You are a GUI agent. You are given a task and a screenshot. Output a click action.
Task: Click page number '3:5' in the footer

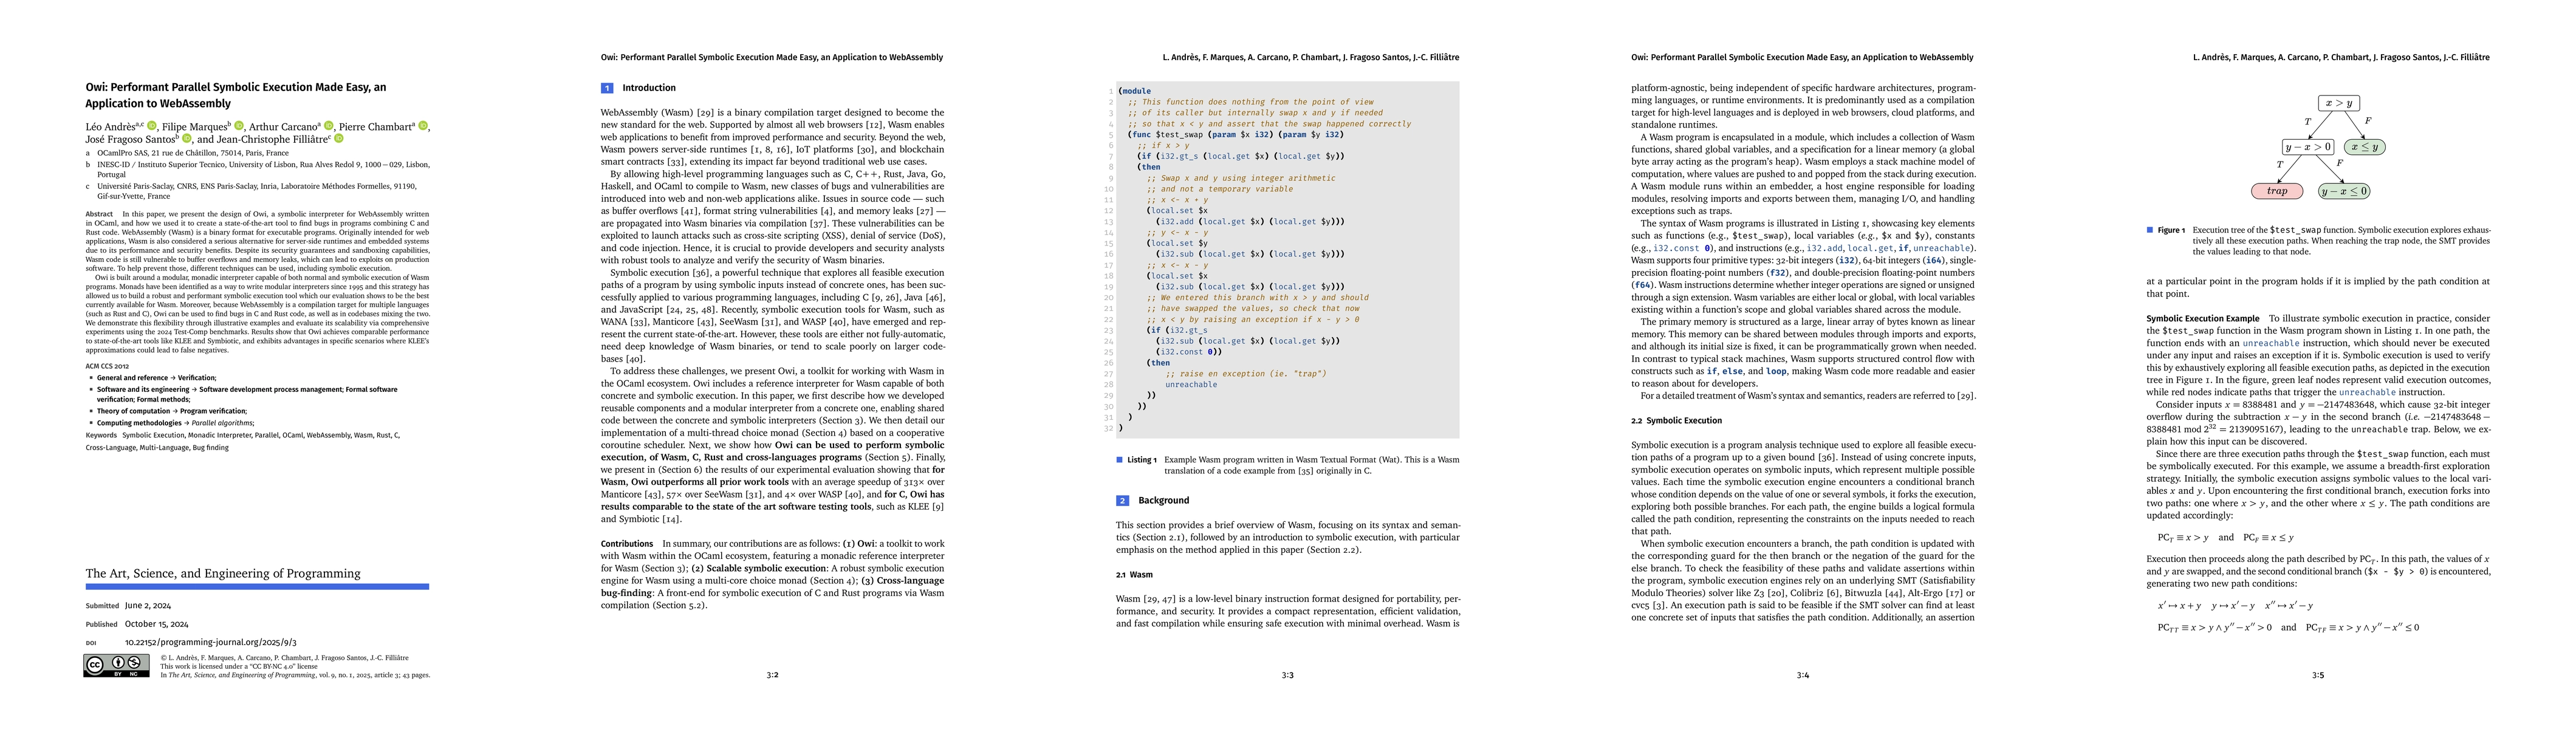tap(2318, 675)
